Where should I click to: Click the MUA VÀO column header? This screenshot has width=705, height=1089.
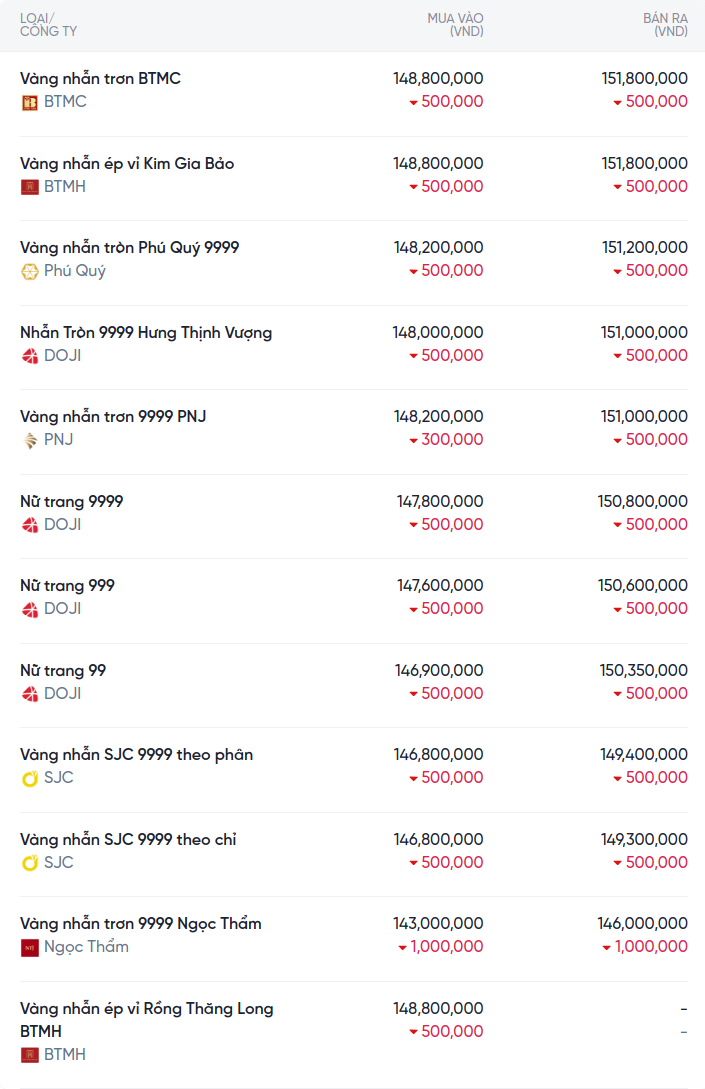click(455, 25)
